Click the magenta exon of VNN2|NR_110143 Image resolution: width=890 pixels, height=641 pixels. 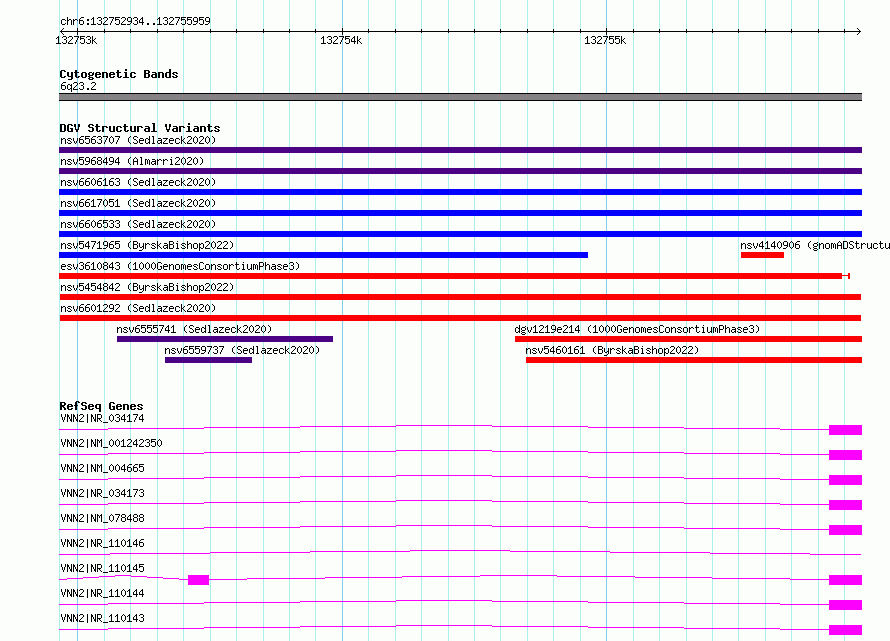(x=845, y=630)
